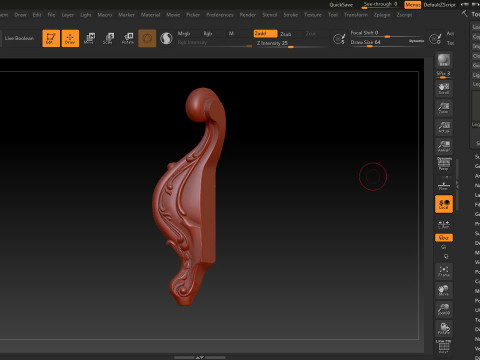Click the See-through slider

coord(380,5)
